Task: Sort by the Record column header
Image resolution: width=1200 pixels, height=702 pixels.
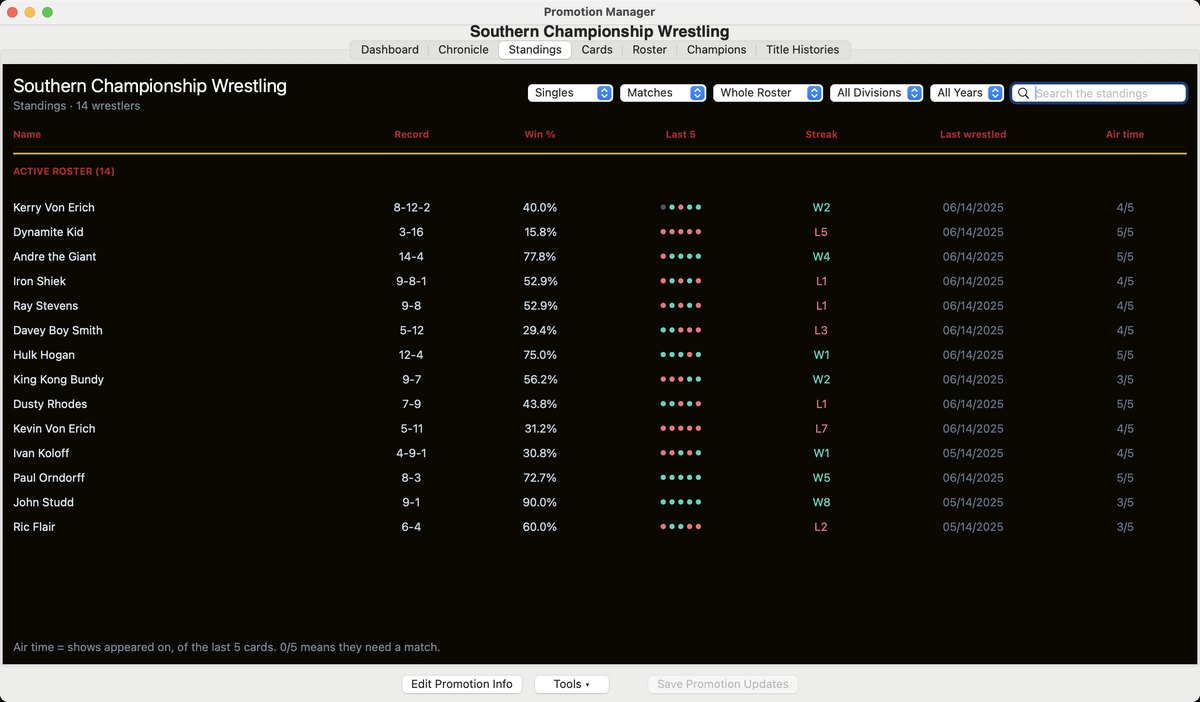Action: click(412, 134)
